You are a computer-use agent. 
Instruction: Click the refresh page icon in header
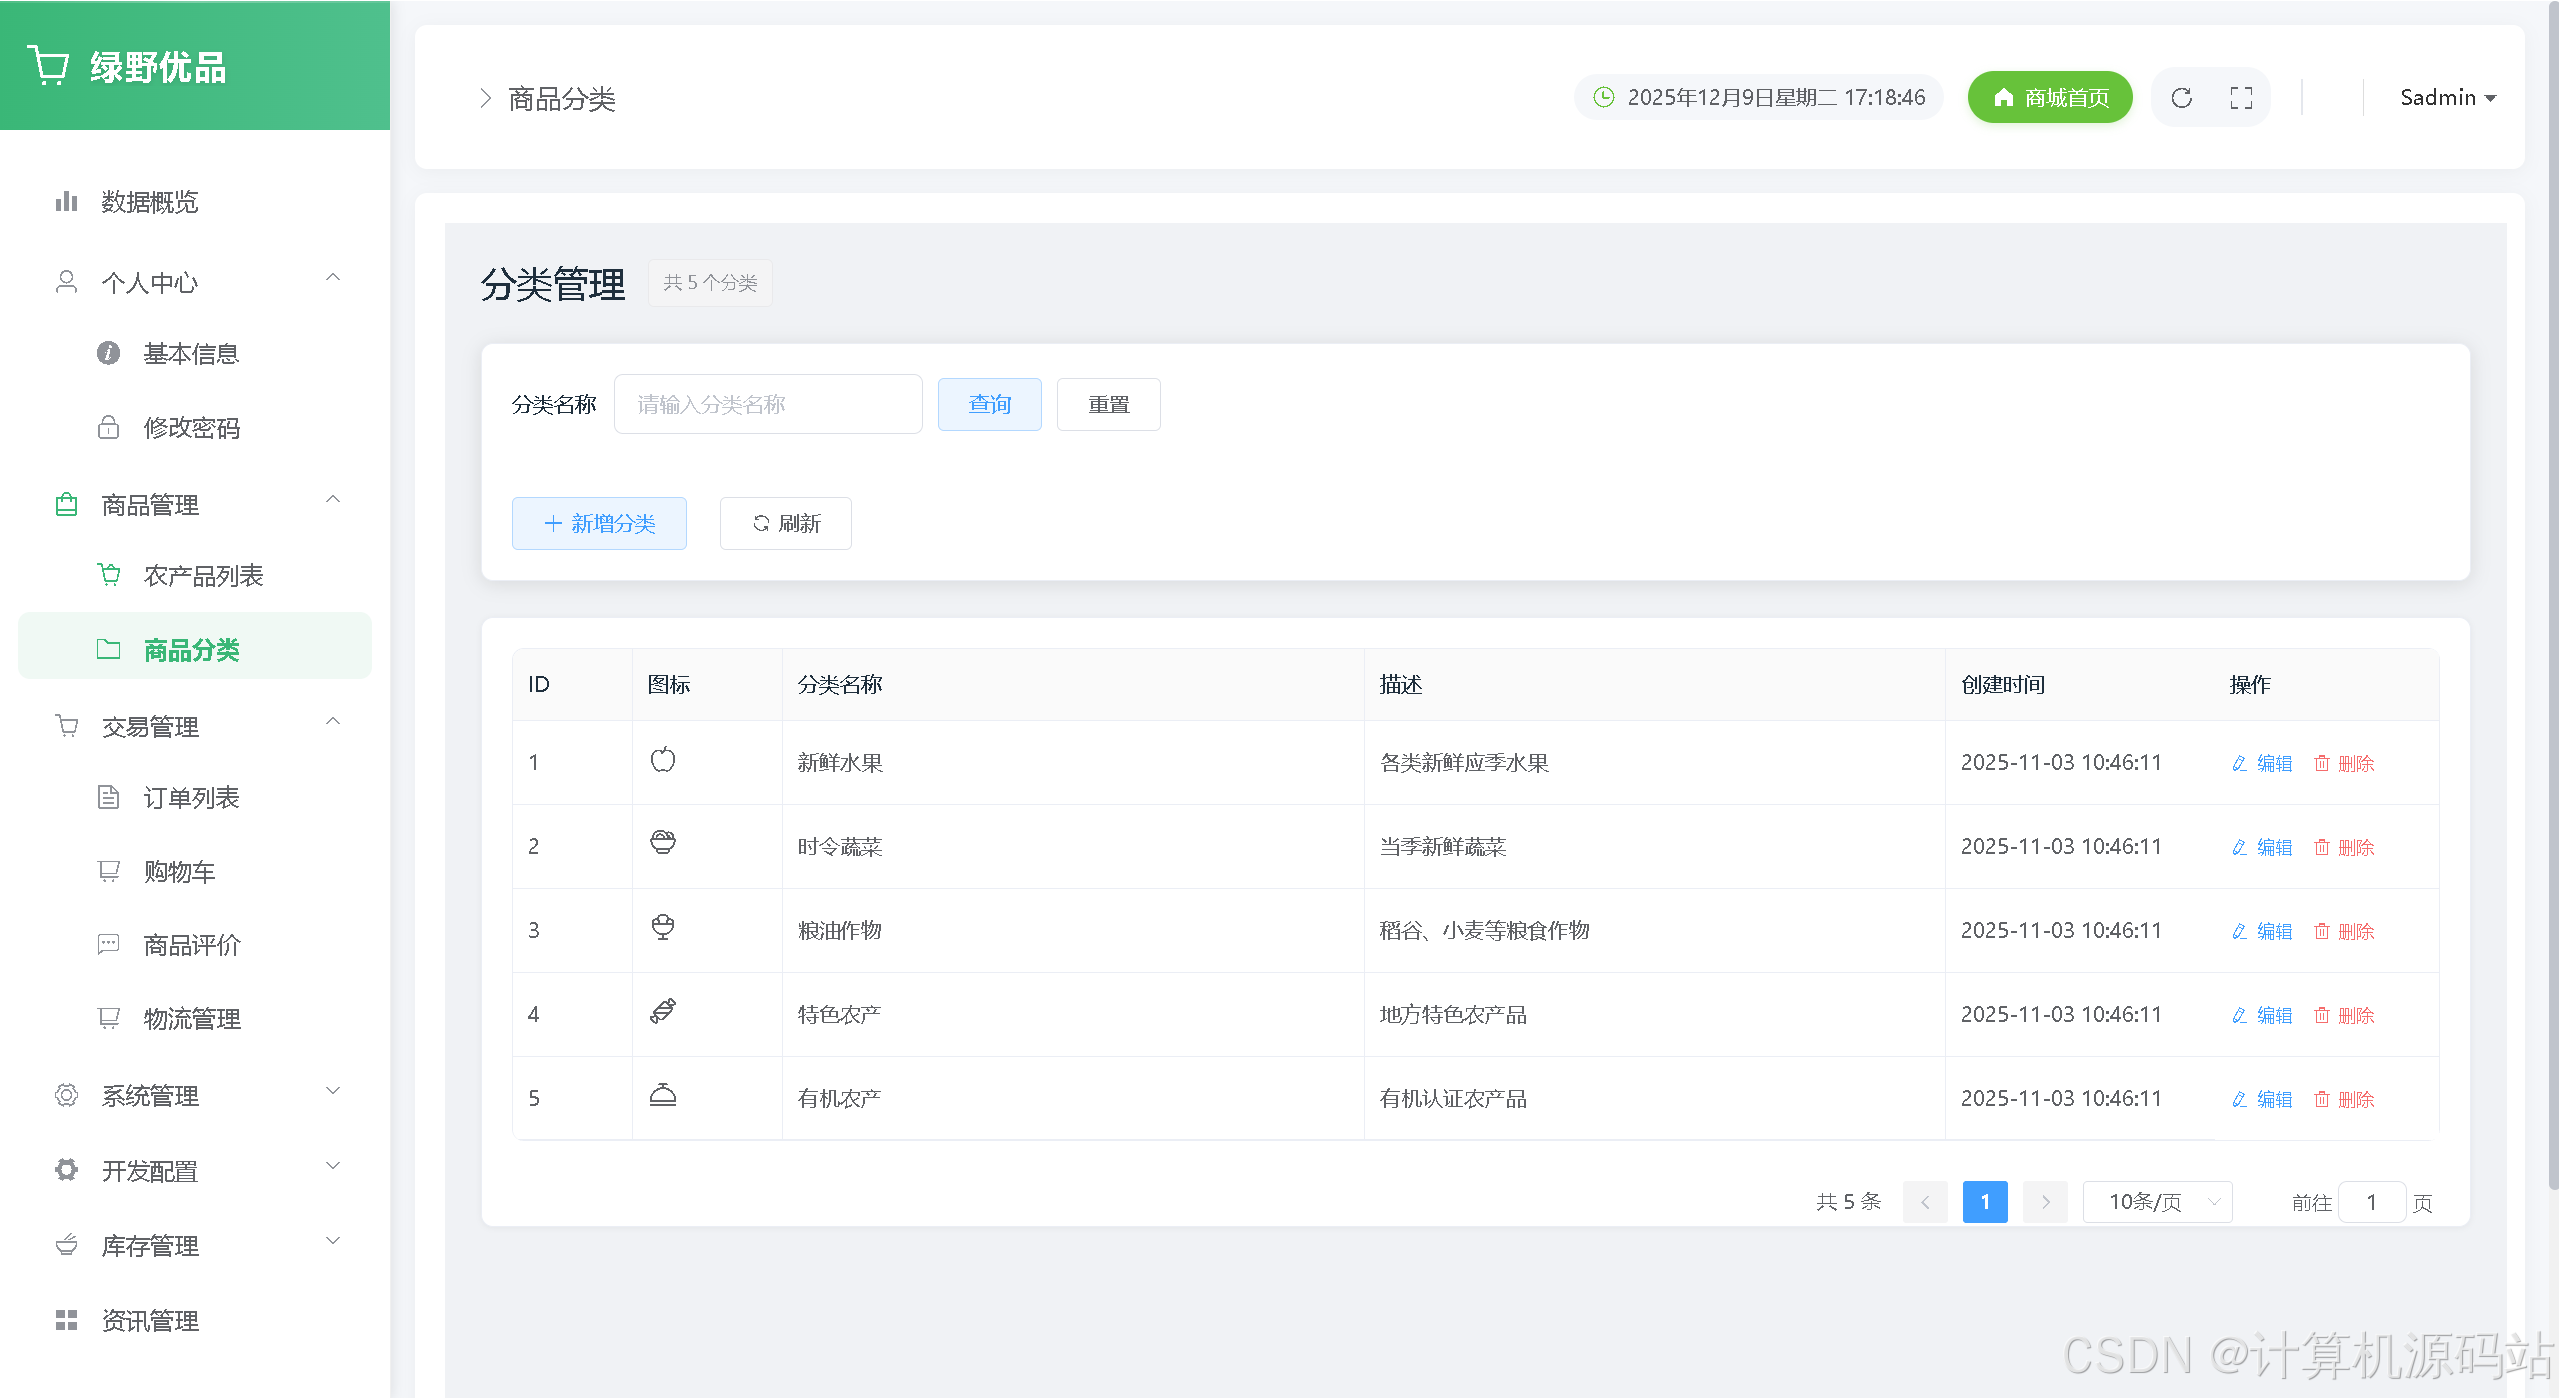(2181, 98)
